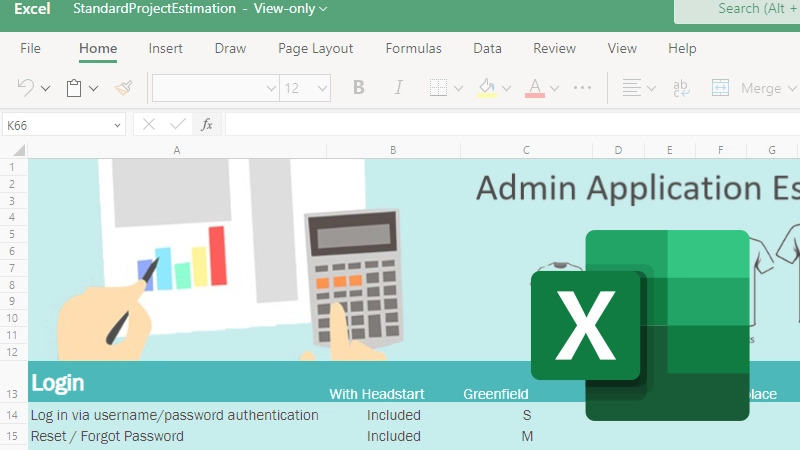The height and width of the screenshot is (450, 800).
Task: Click the Search box
Action: coord(737,11)
